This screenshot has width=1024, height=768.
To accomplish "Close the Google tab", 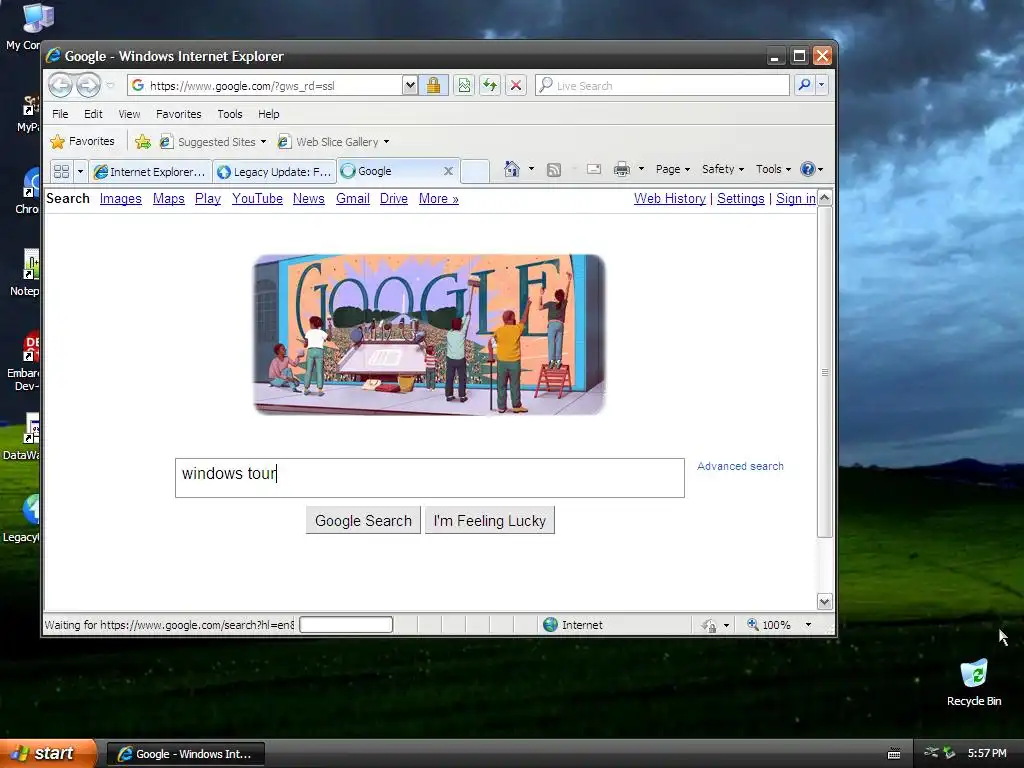I will tap(448, 171).
